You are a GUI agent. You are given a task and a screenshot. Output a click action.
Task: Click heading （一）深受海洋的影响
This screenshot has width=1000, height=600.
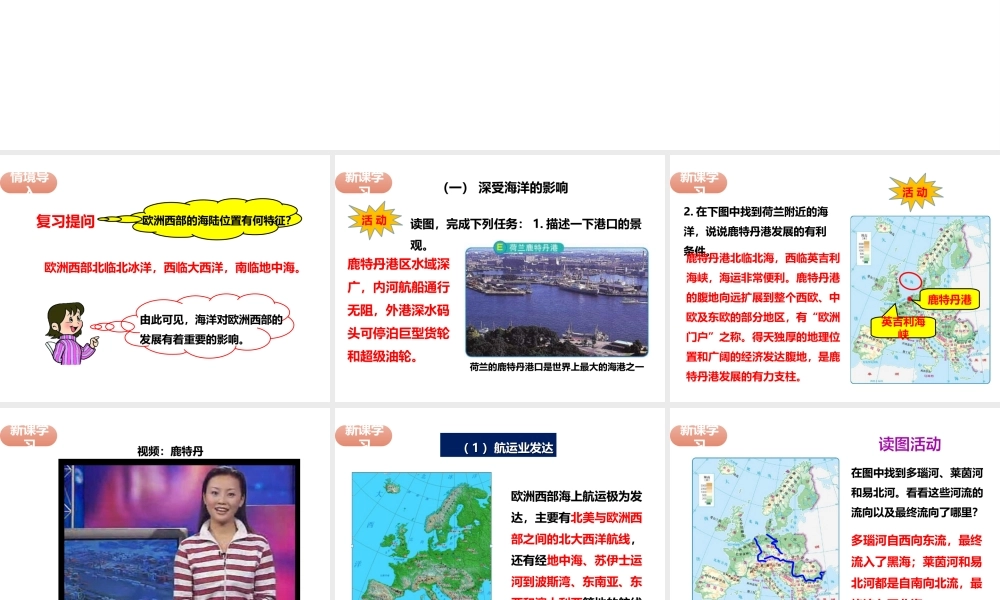(506, 187)
